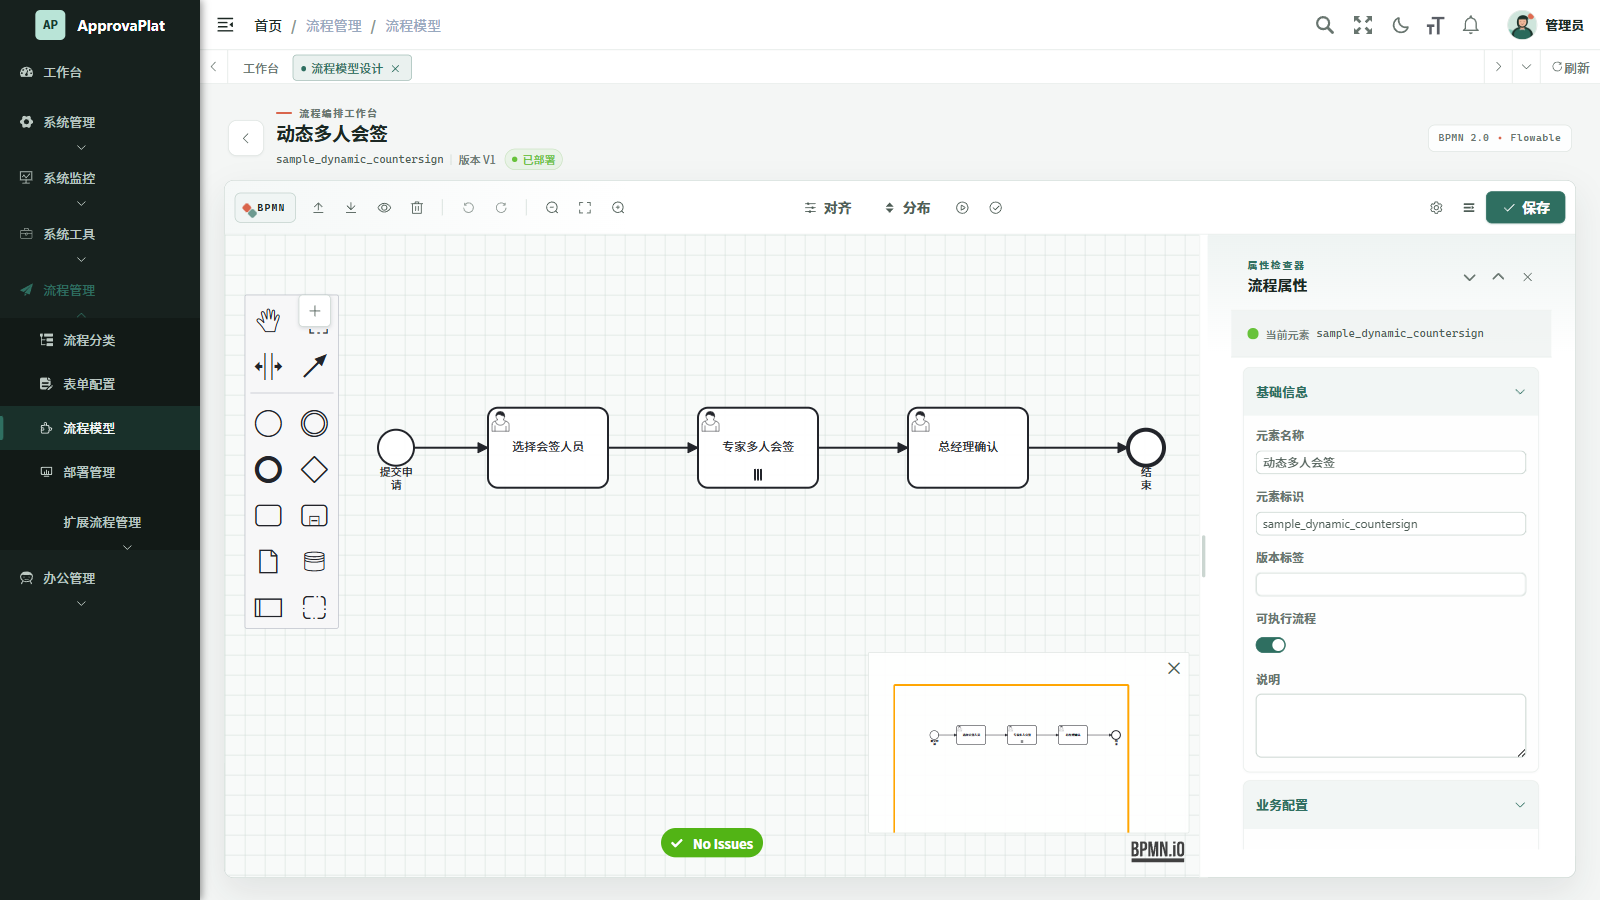
Task: Toggle fullscreen from the top bar
Action: [1363, 25]
